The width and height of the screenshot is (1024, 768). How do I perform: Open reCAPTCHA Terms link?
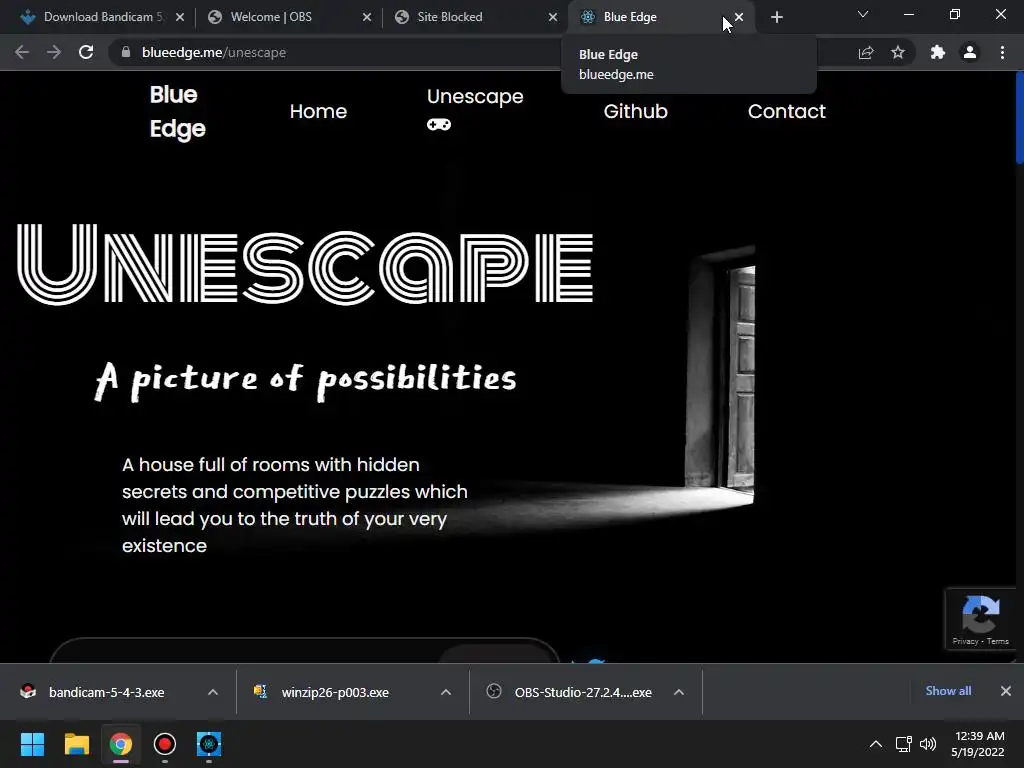click(x=998, y=641)
